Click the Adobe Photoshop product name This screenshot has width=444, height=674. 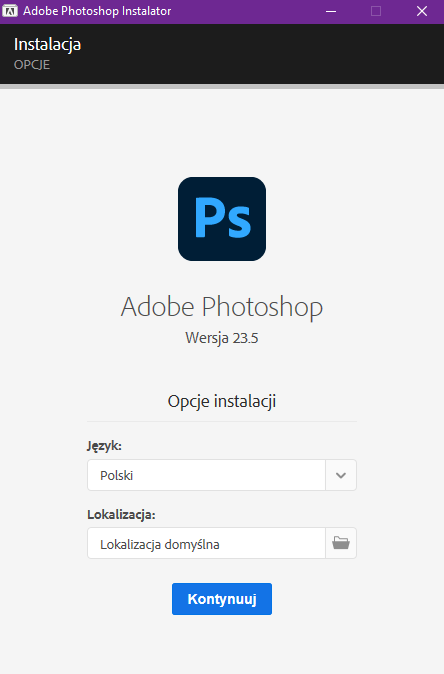[x=222, y=307]
